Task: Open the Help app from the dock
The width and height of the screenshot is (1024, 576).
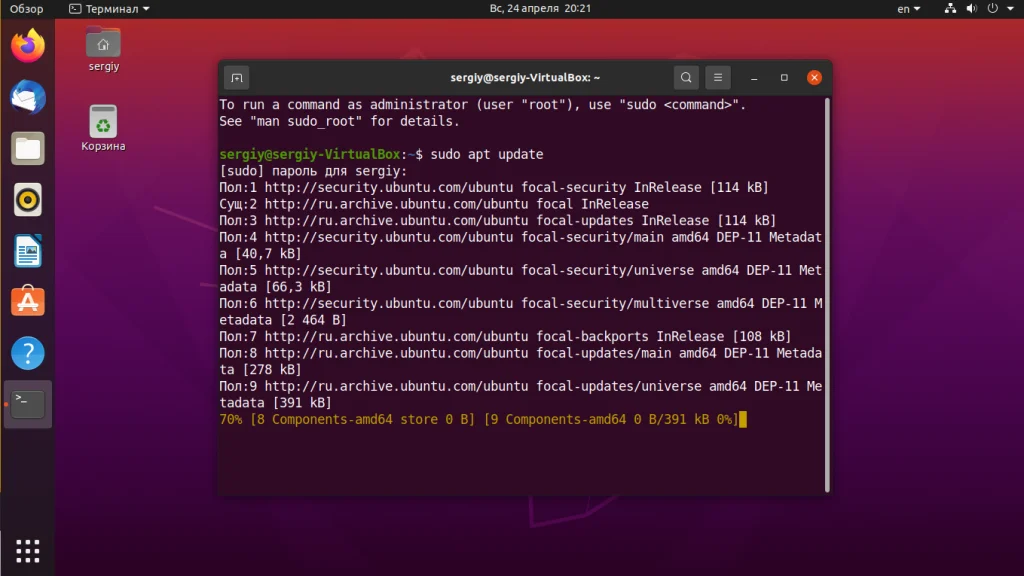Action: pos(27,352)
